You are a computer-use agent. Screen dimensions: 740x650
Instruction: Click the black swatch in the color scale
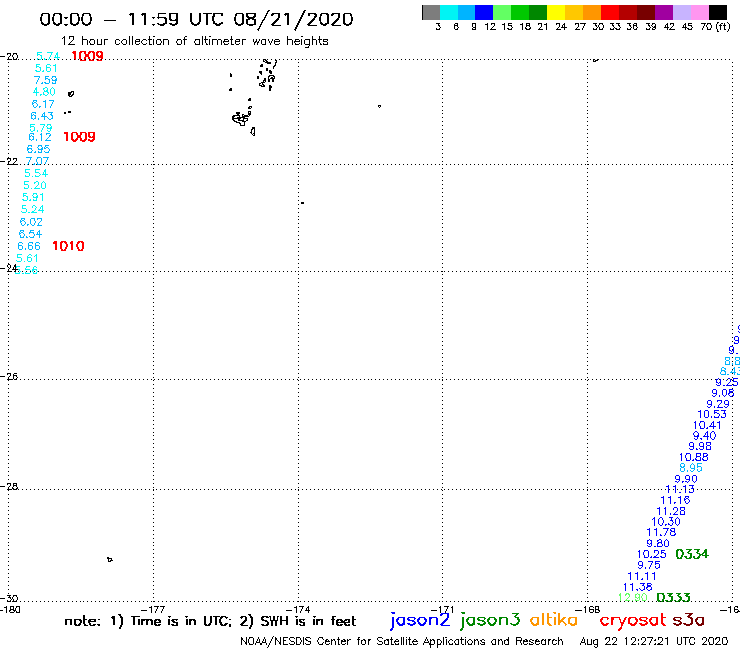(718, 12)
